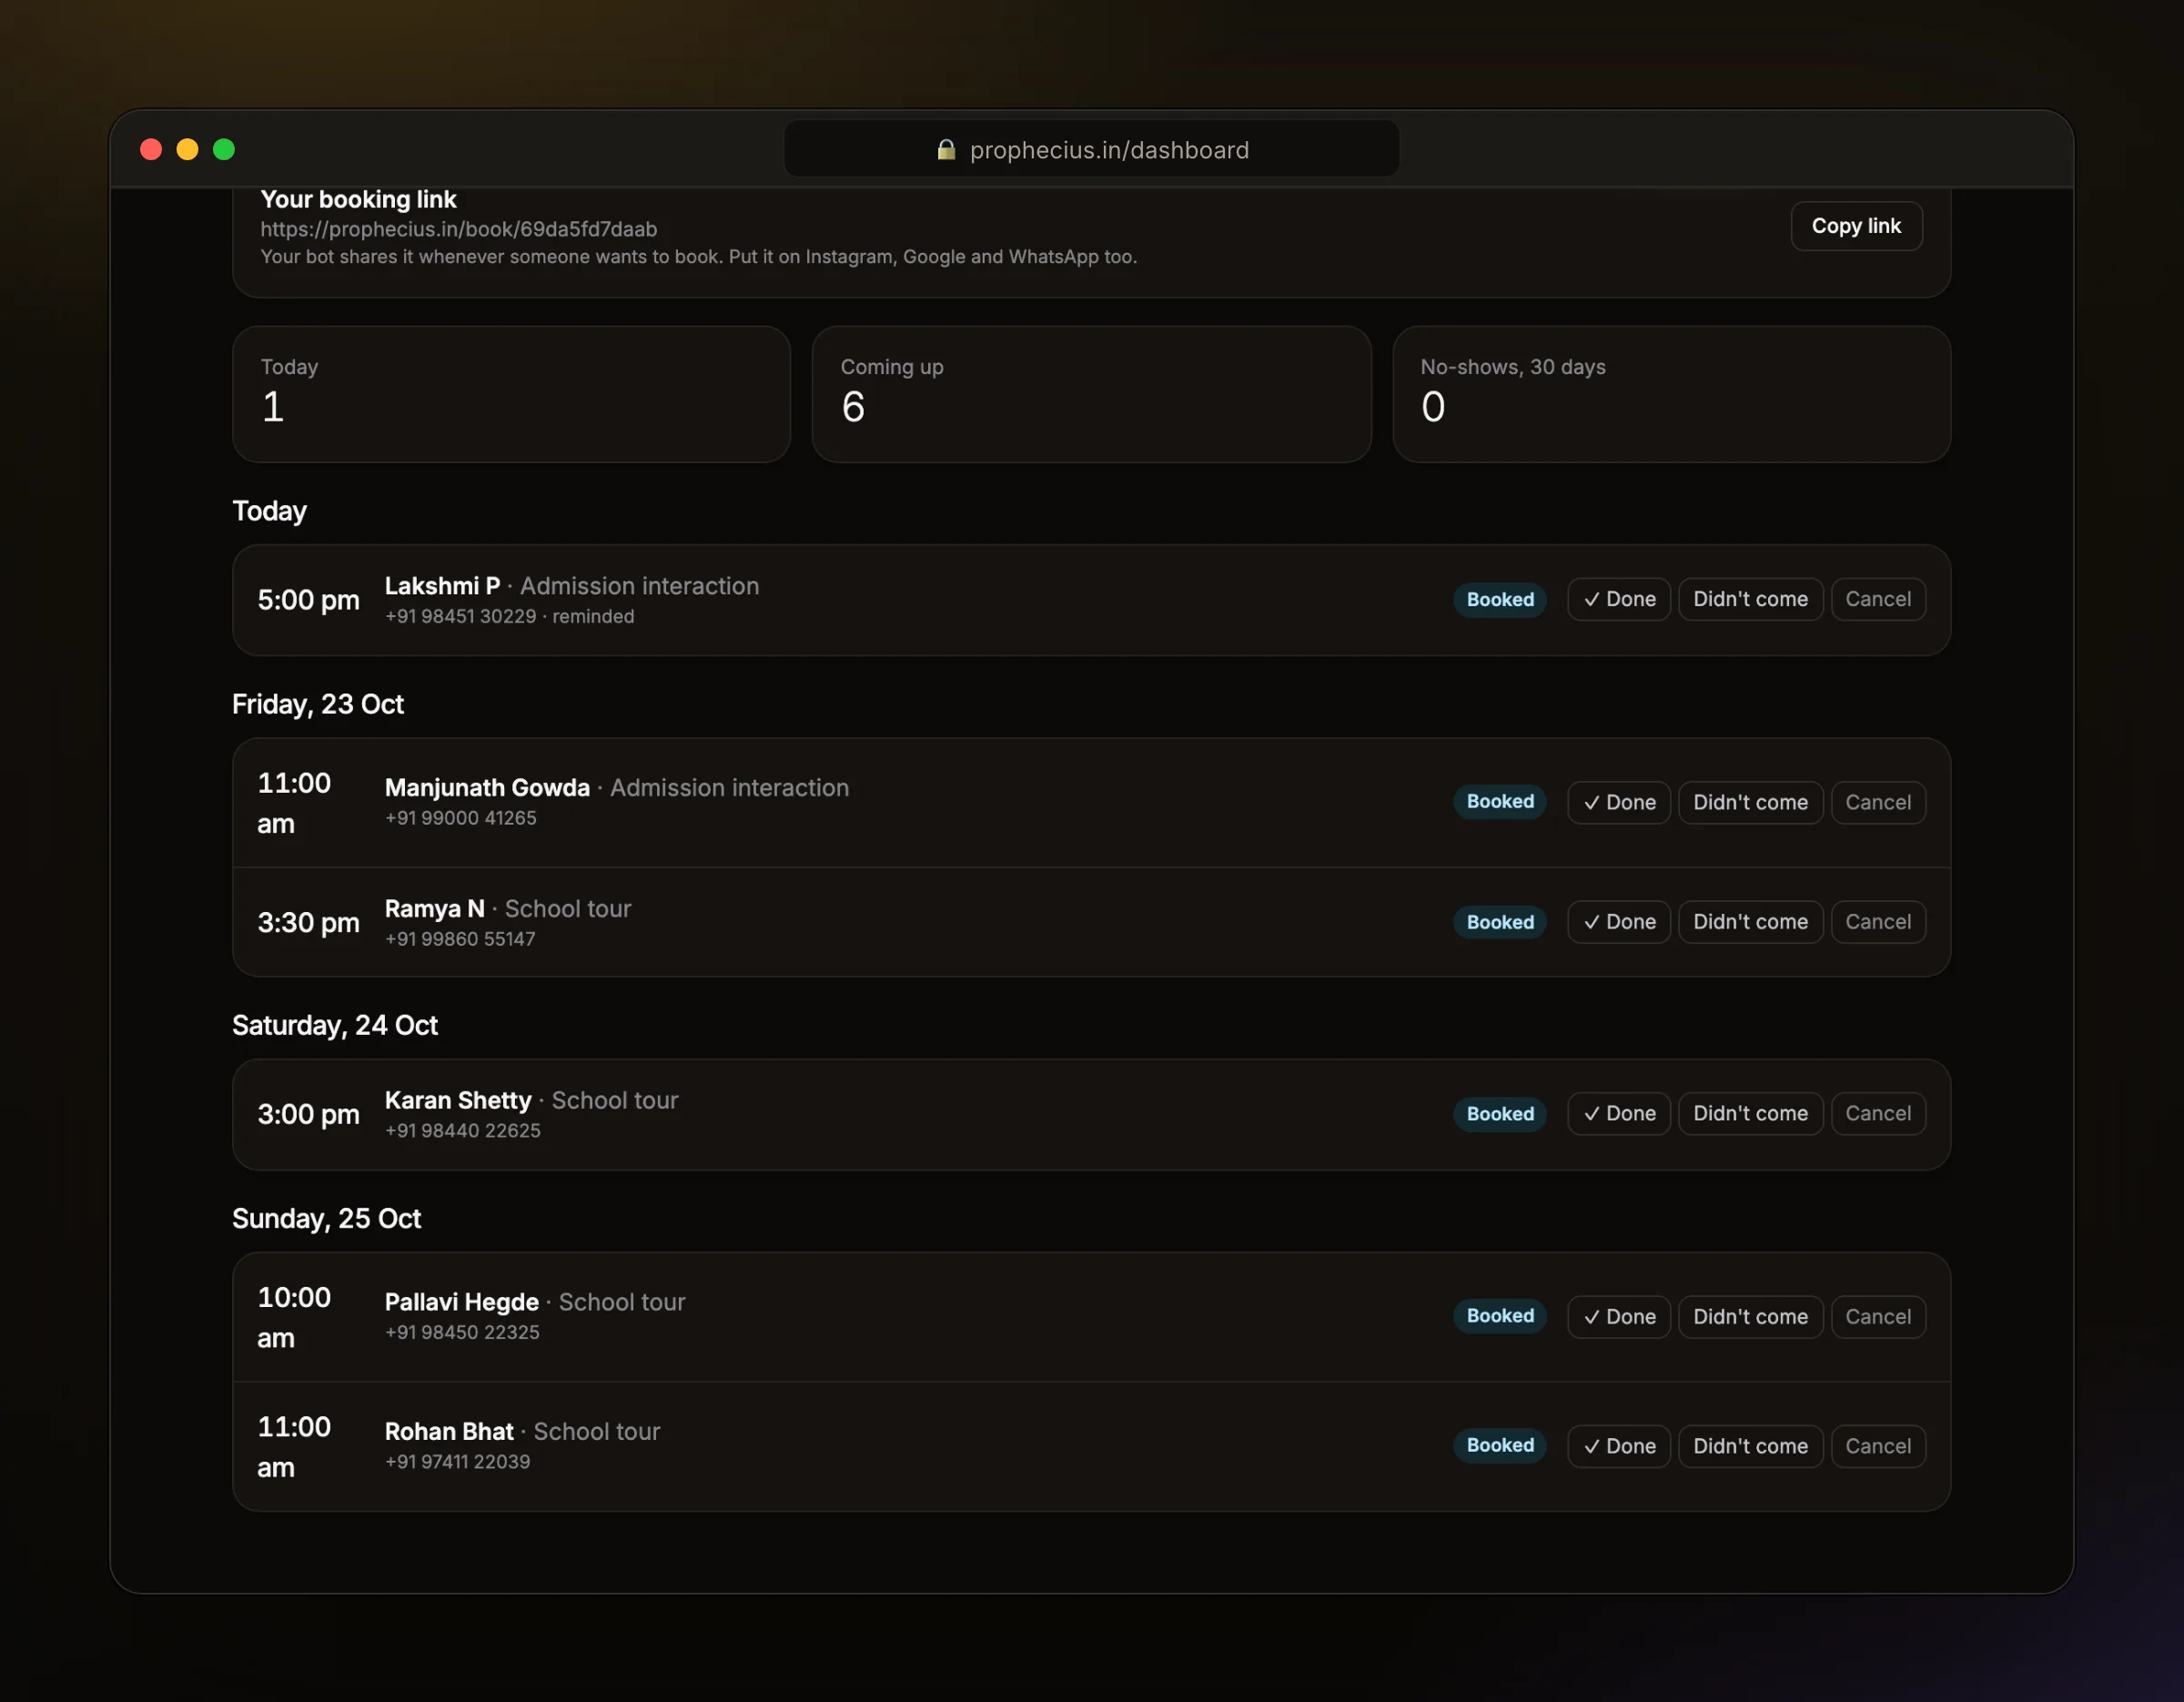Mark Manjunath Gowda appointment as Done
The image size is (2184, 1702).
click(1619, 802)
